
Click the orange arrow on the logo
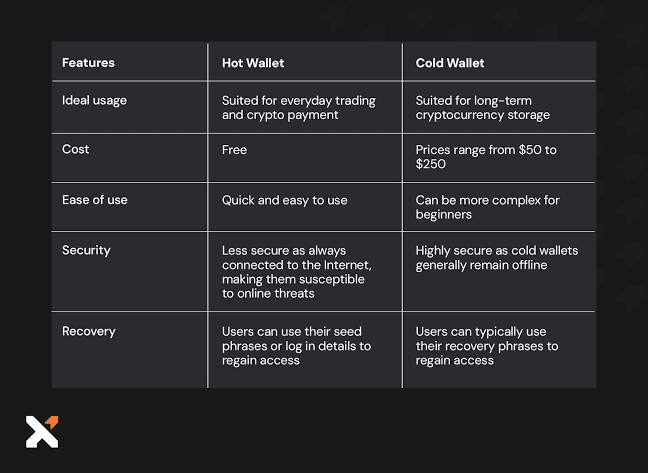tap(52, 422)
